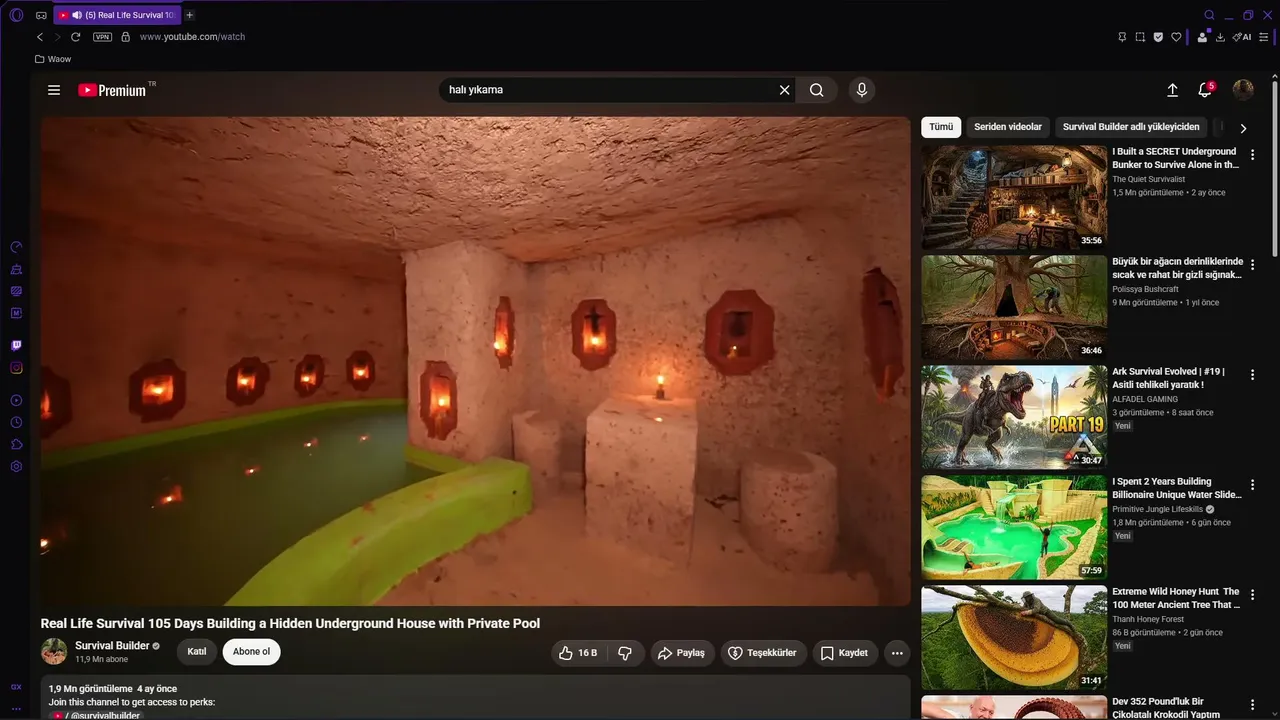Select the Real Life Survival browser tab
This screenshot has height=720, width=1280.
click(118, 15)
